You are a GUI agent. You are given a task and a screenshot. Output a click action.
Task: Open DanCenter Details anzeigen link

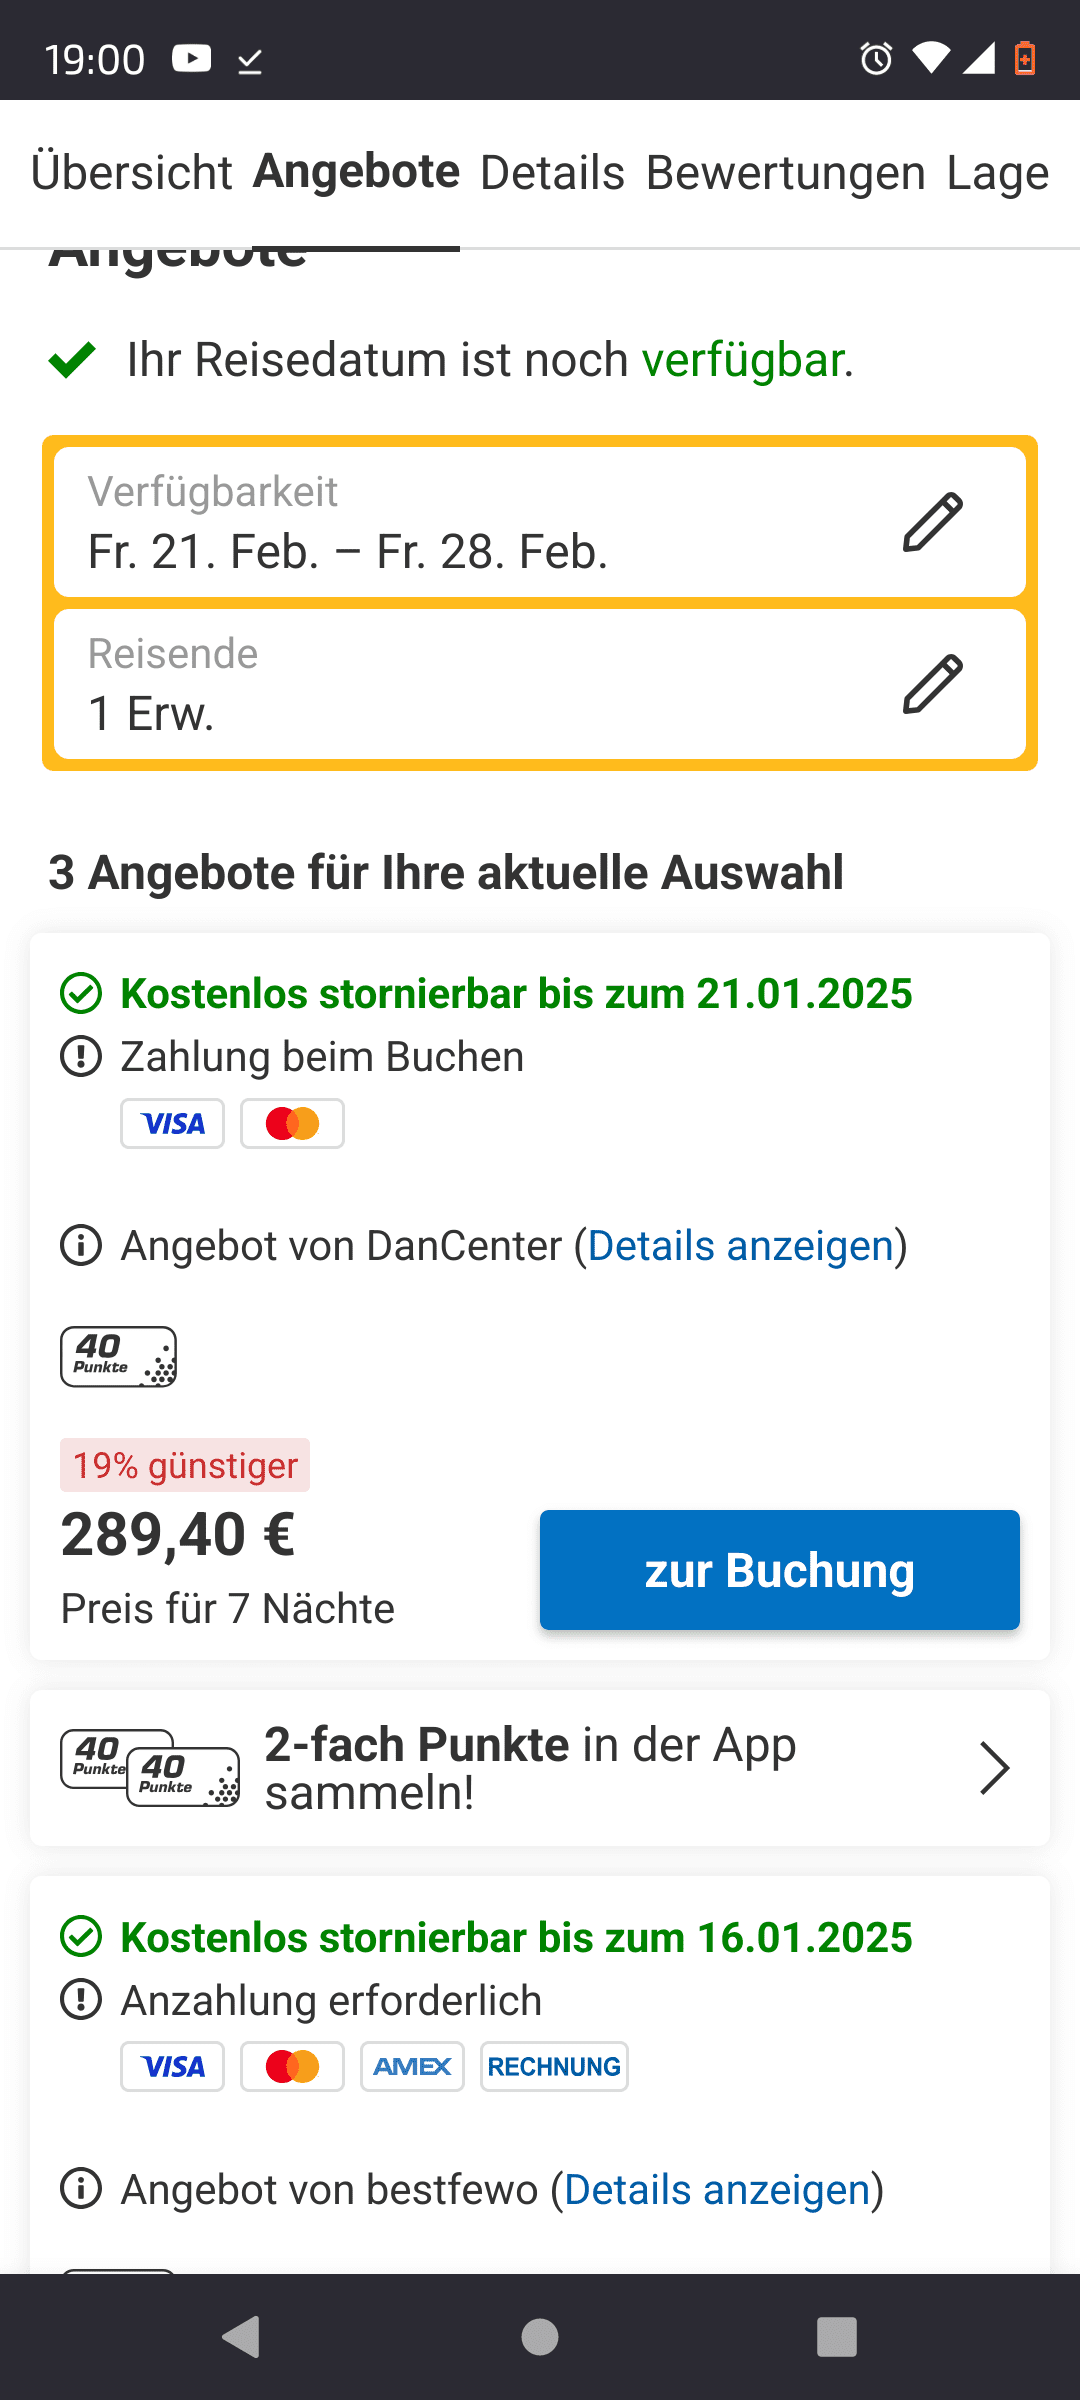pyautogui.click(x=740, y=1246)
